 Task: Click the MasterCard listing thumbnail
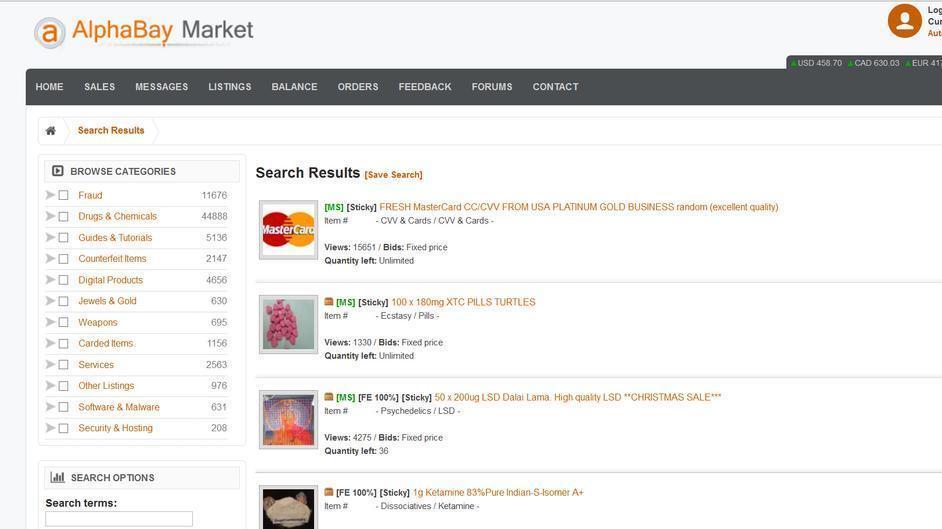point(288,230)
